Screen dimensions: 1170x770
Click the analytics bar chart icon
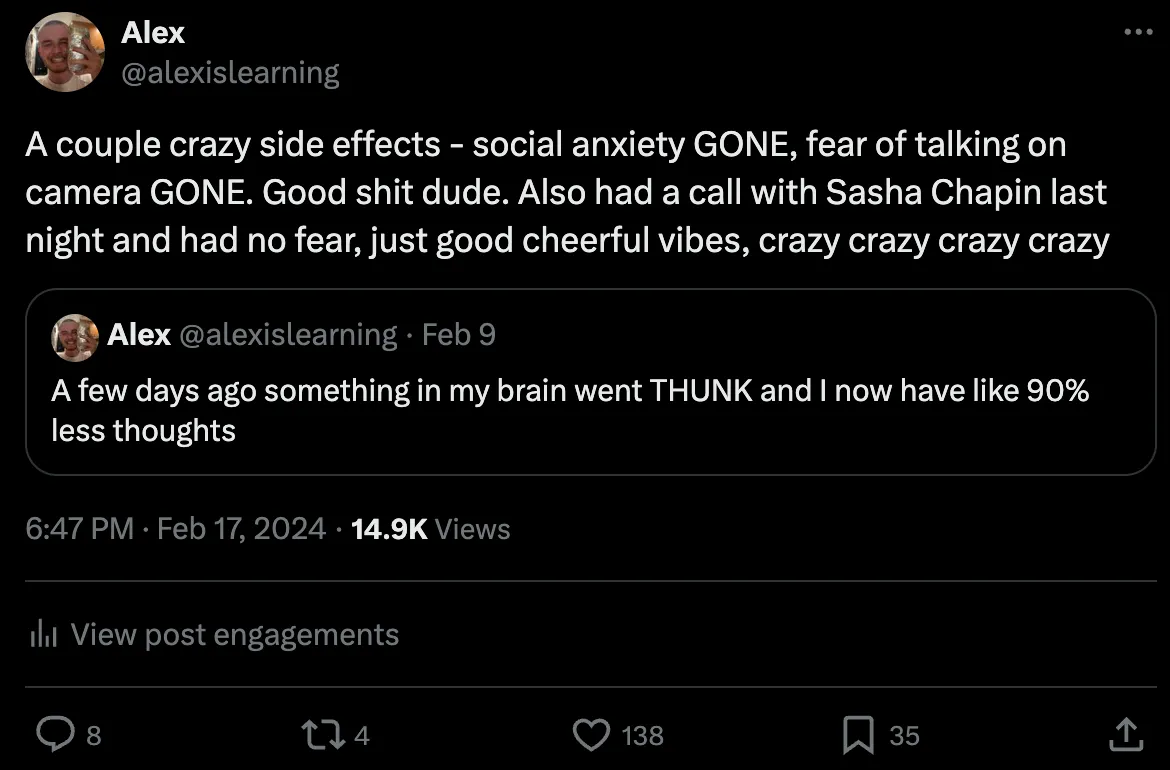click(42, 634)
